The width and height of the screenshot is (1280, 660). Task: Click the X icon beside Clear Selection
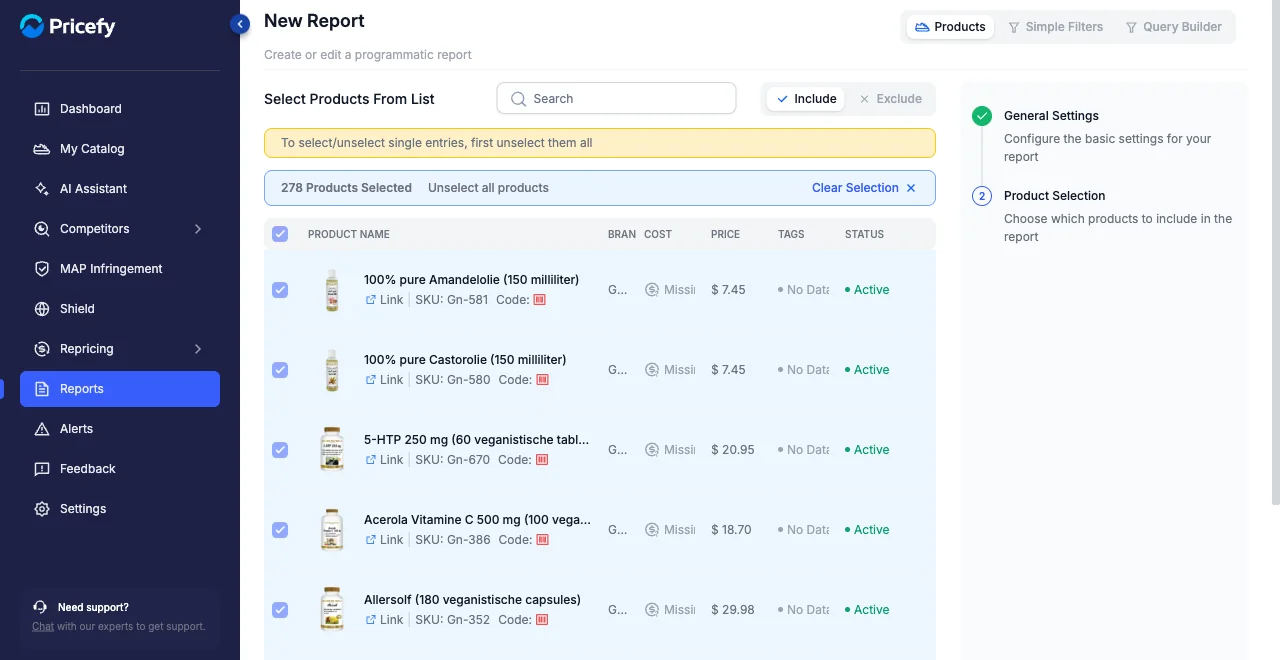click(911, 188)
